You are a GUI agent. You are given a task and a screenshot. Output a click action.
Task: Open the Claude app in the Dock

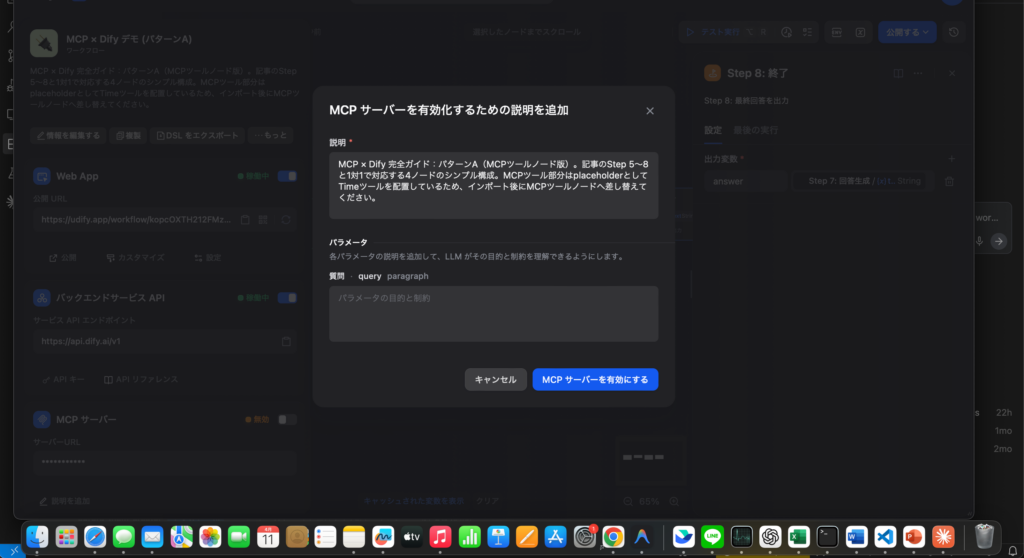click(943, 537)
